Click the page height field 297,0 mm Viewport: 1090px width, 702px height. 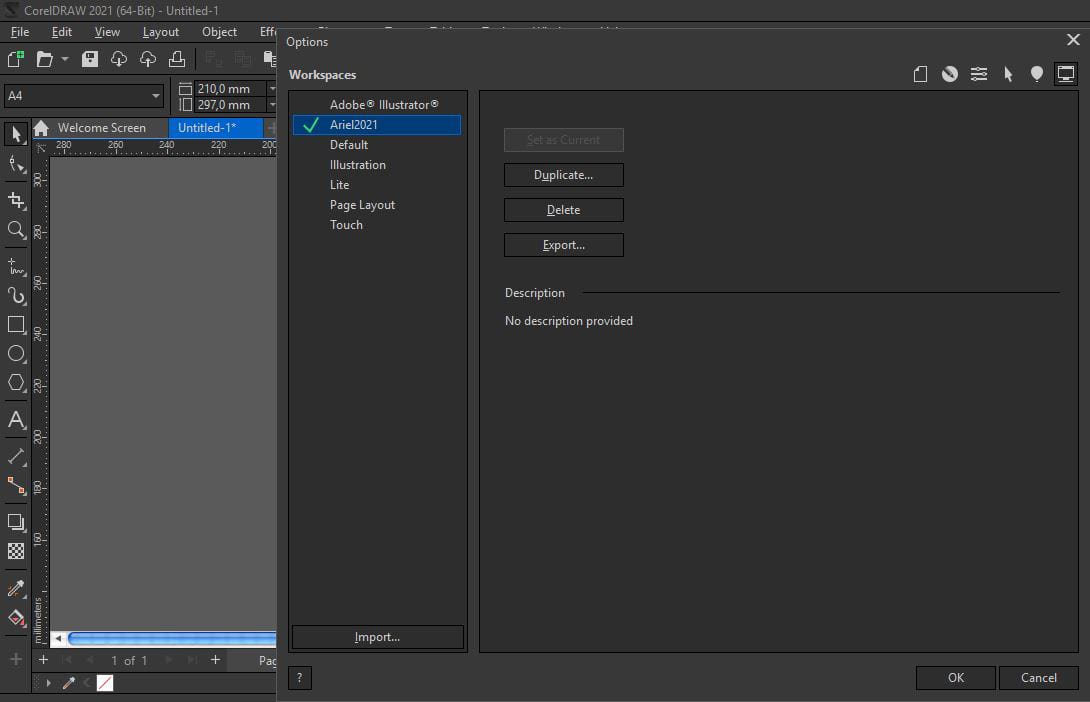click(231, 105)
